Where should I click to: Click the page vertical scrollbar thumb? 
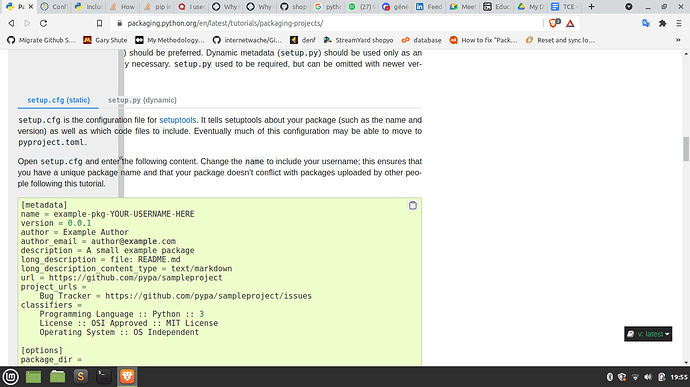click(686, 149)
